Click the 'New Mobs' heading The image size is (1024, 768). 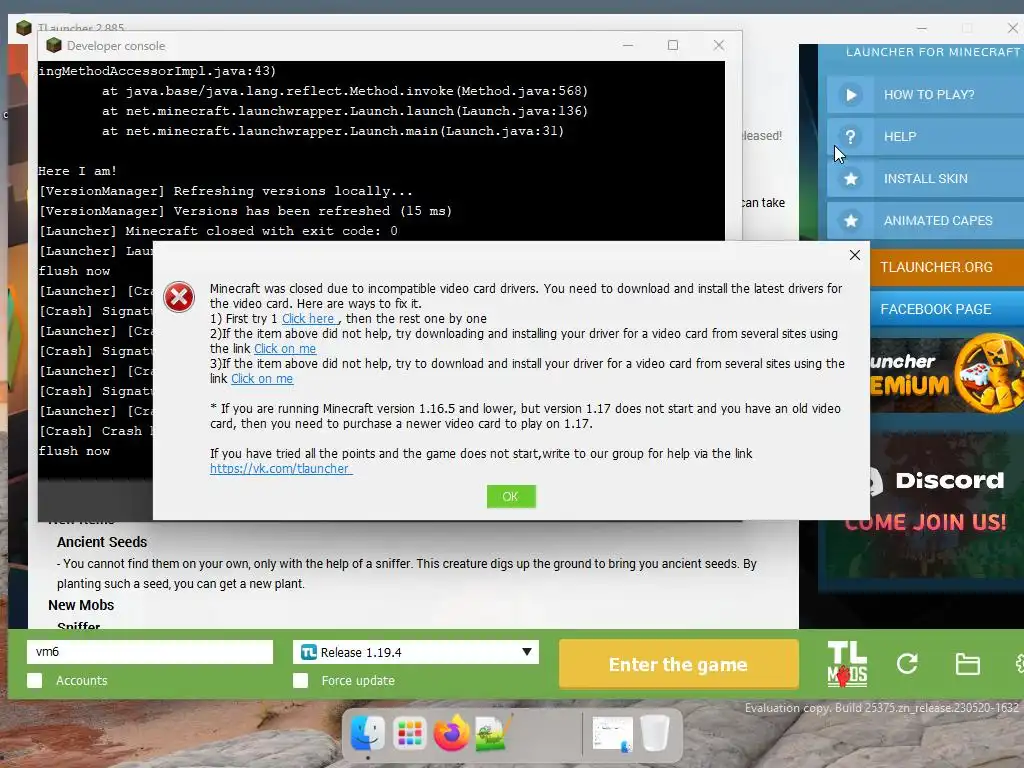pyautogui.click(x=81, y=605)
